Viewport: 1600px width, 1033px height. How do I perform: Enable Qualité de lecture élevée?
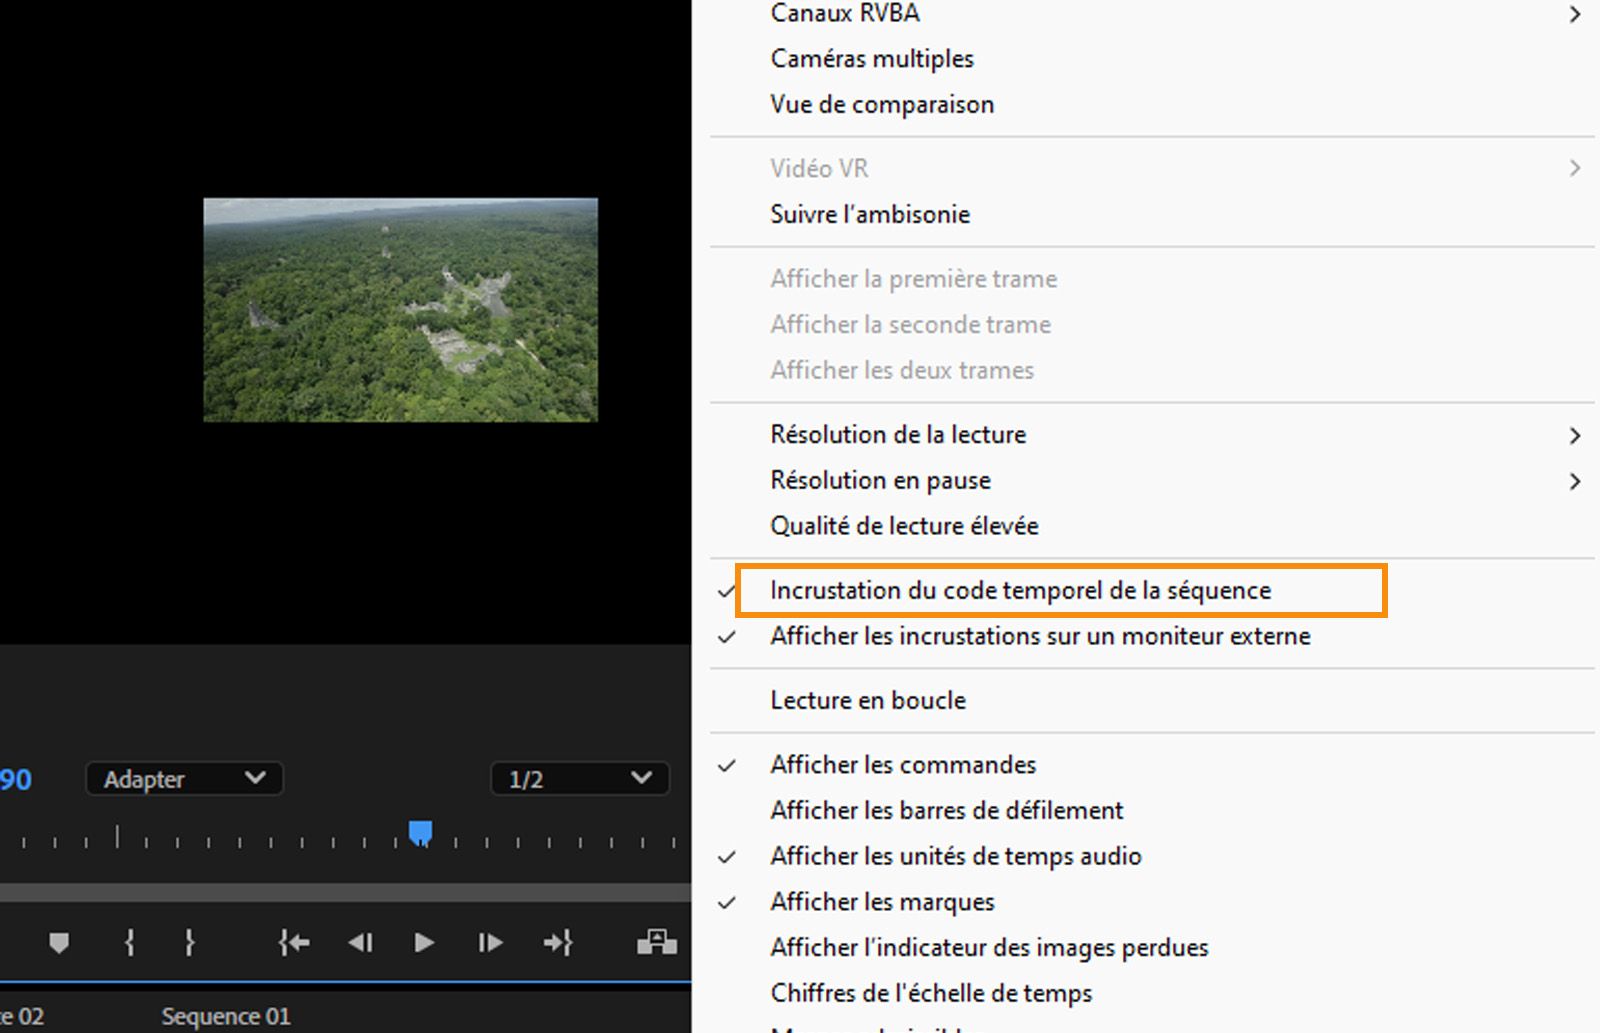point(903,525)
